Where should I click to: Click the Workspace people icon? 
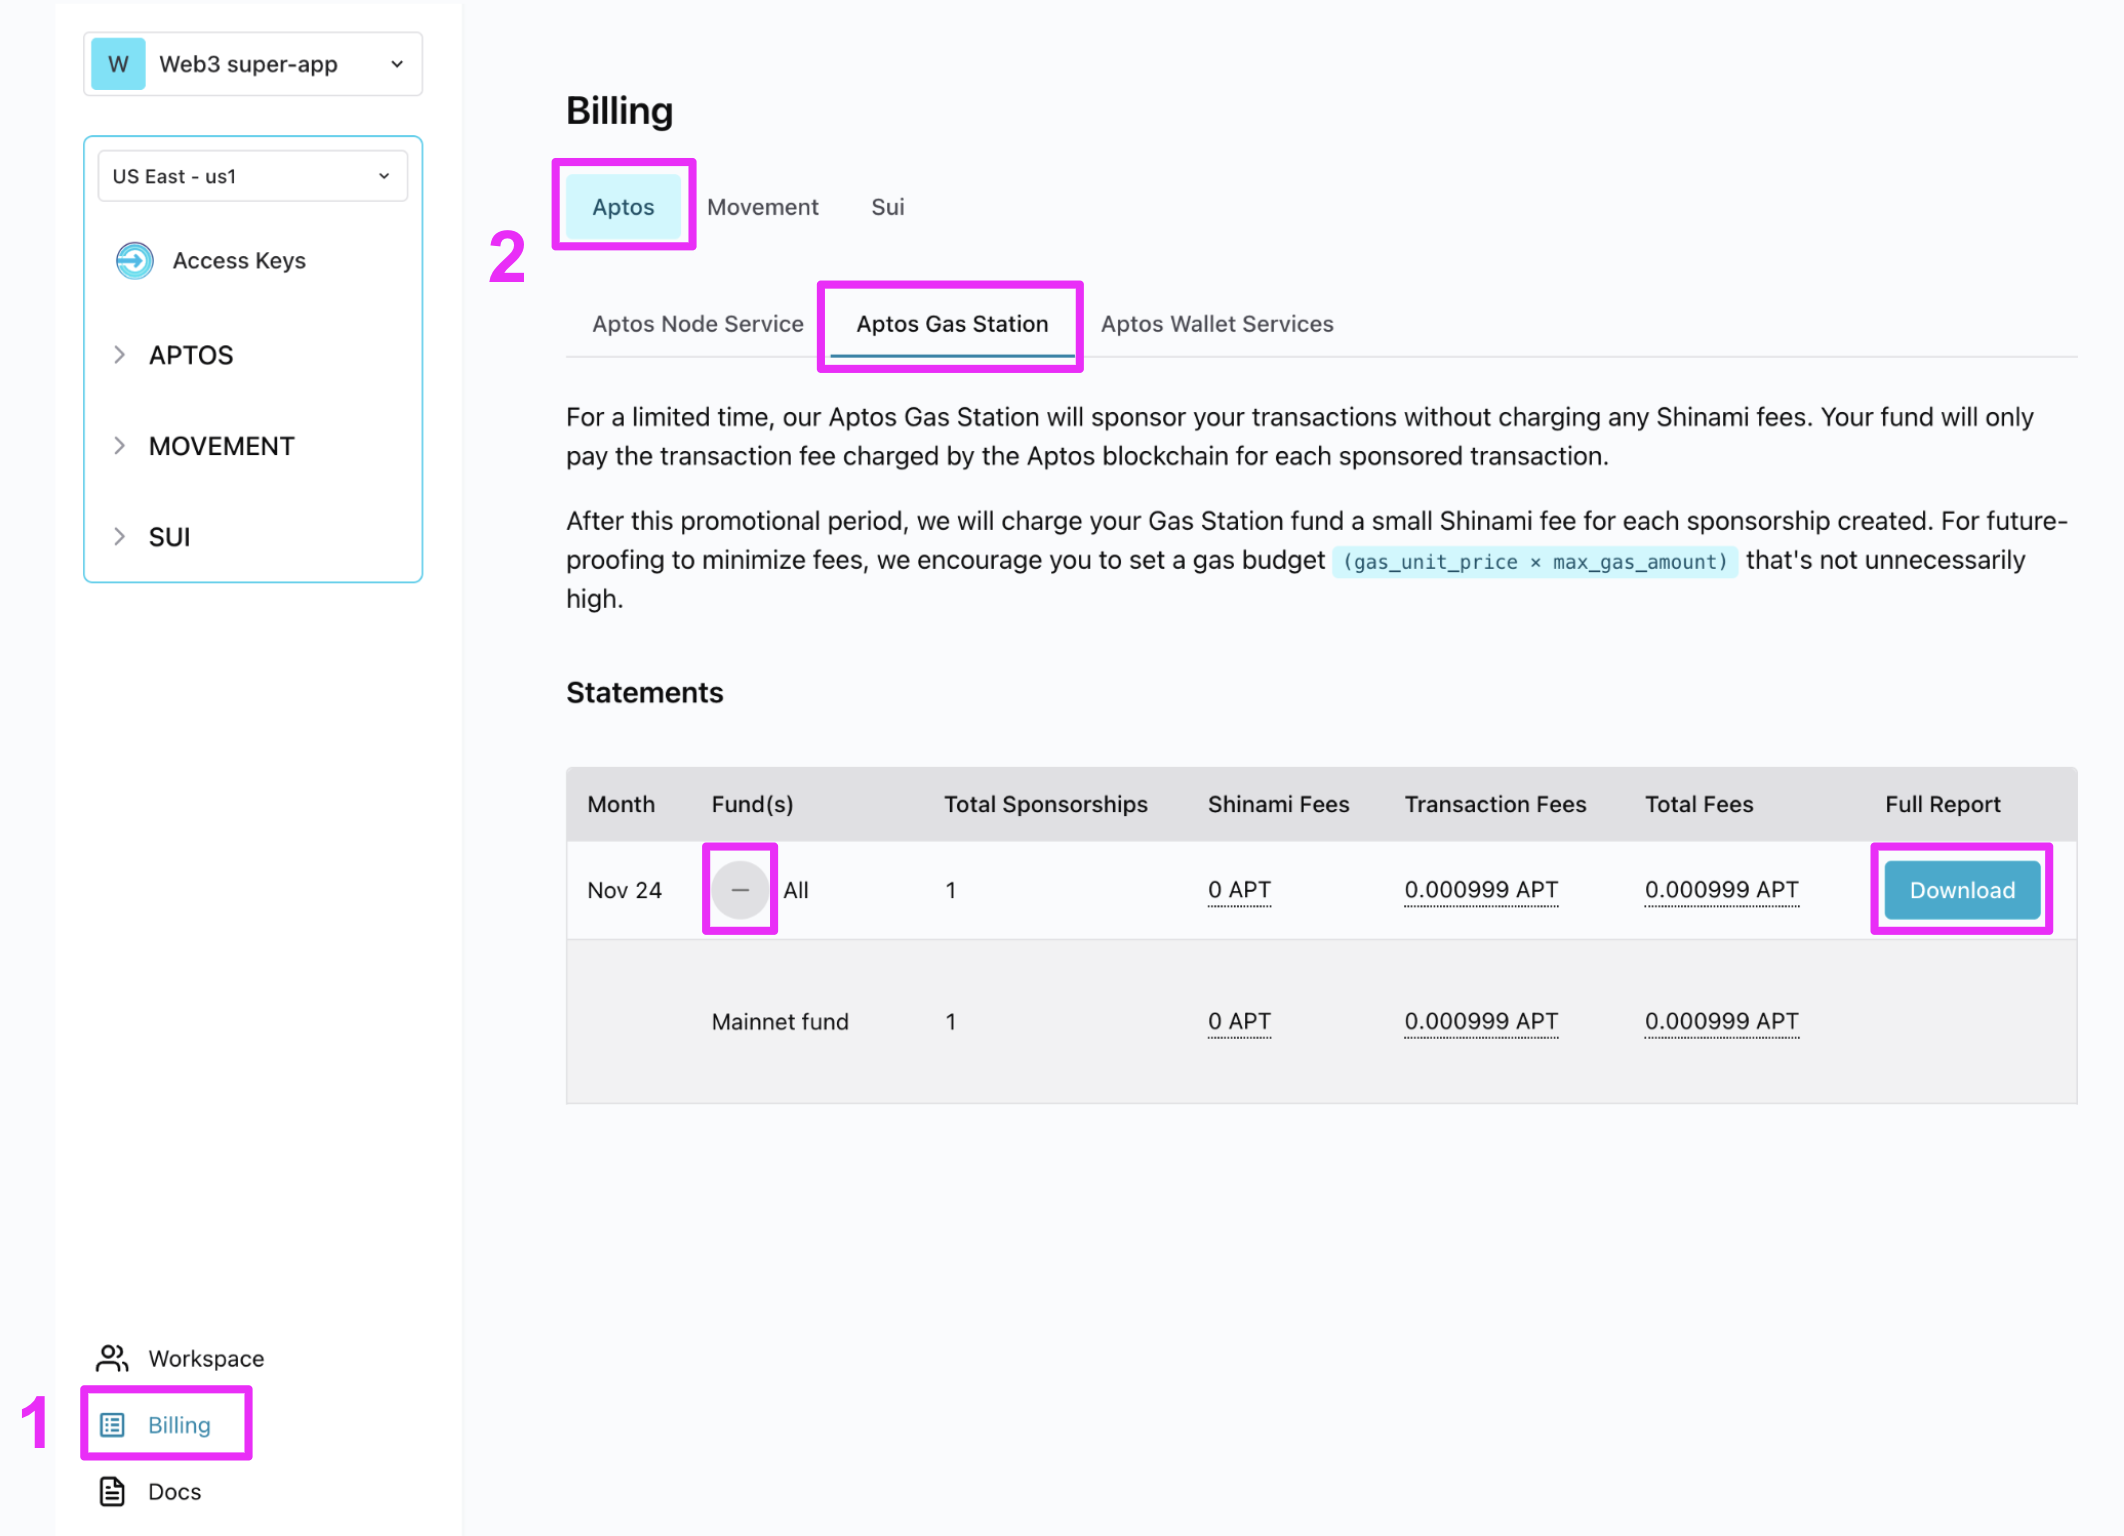pos(112,1358)
